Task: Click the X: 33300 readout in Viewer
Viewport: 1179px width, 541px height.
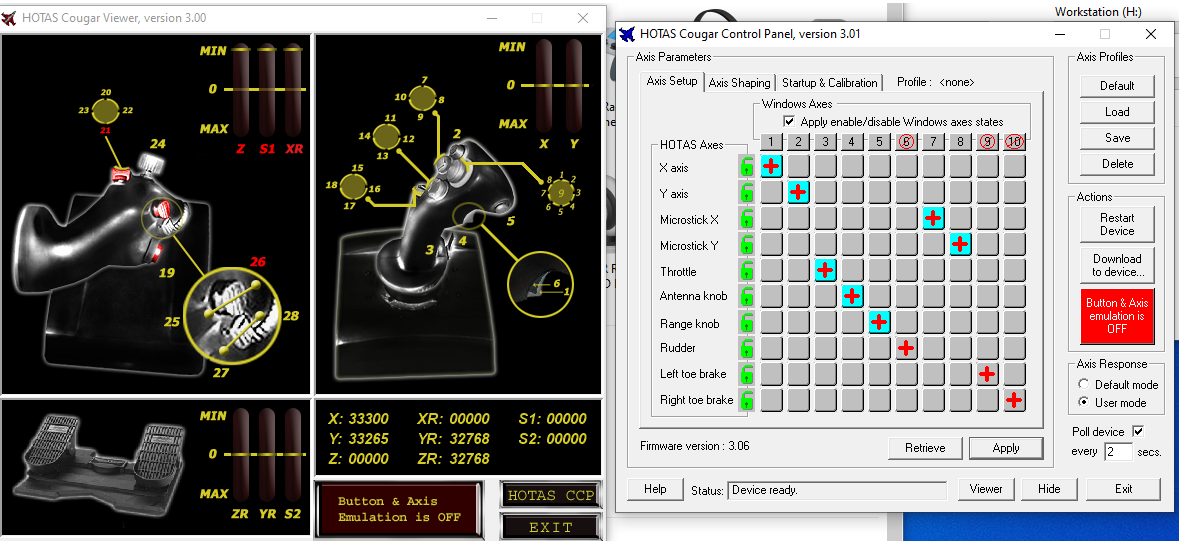Action: (359, 419)
